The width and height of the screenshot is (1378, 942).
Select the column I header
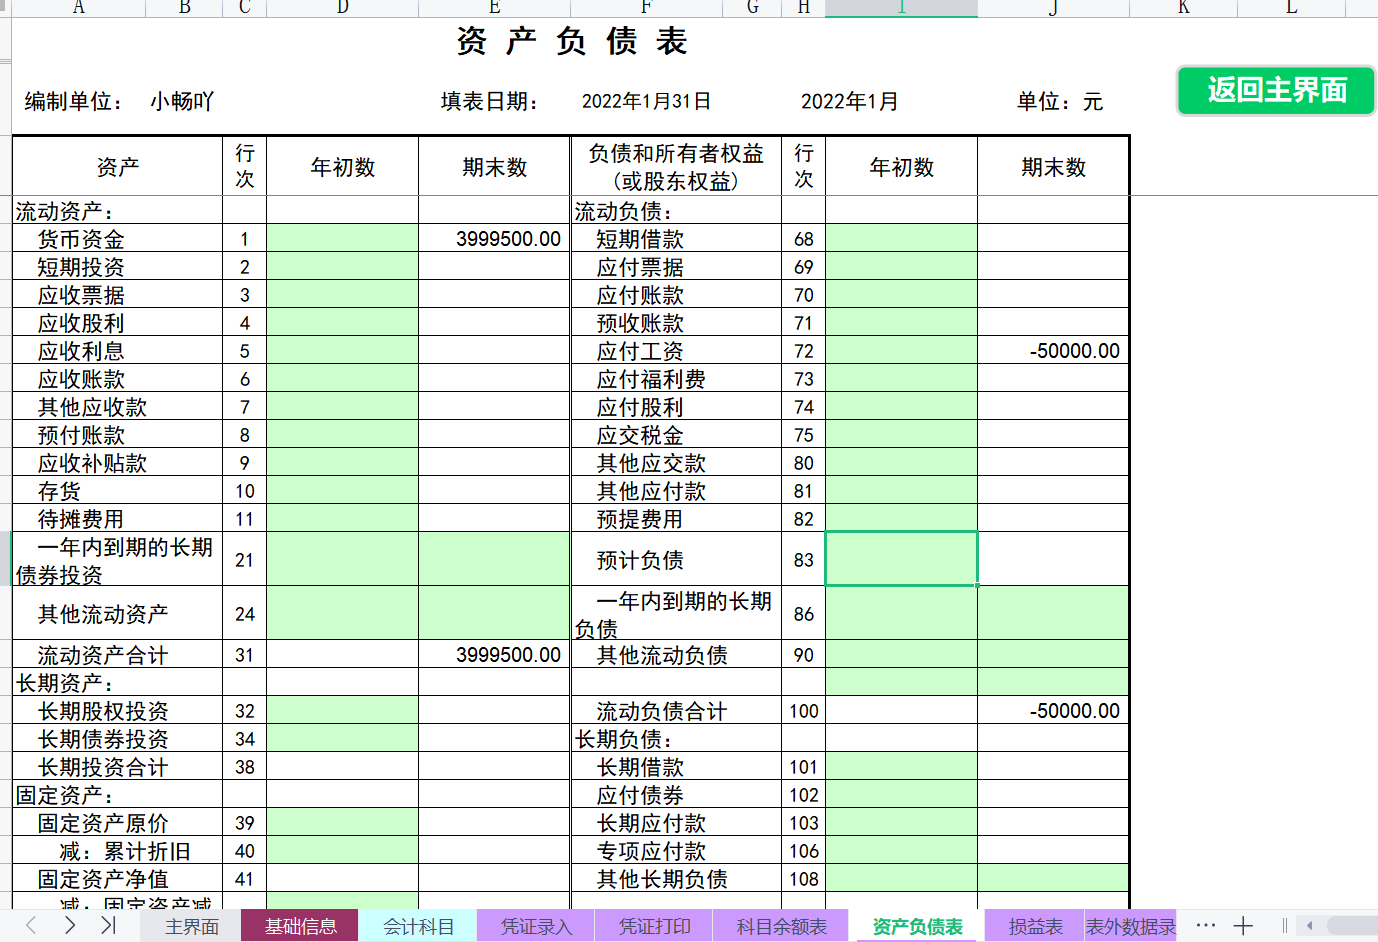900,7
